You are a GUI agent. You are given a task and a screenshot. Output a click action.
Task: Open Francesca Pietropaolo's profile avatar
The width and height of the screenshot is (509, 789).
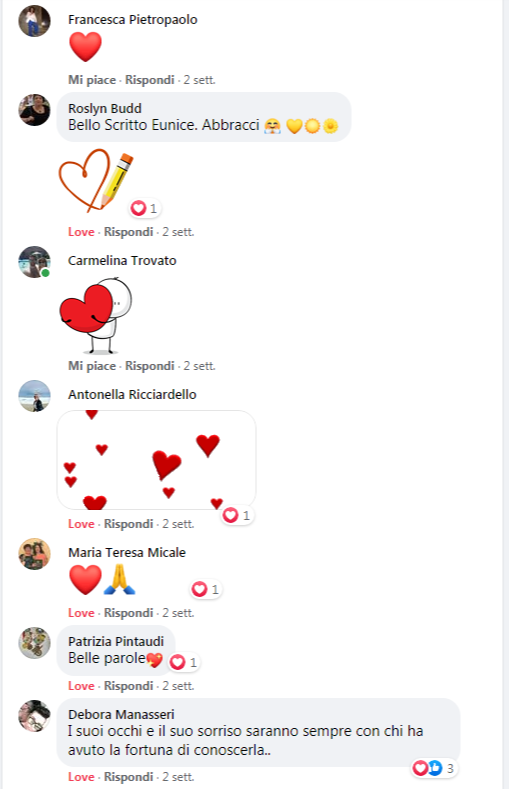pyautogui.click(x=34, y=21)
